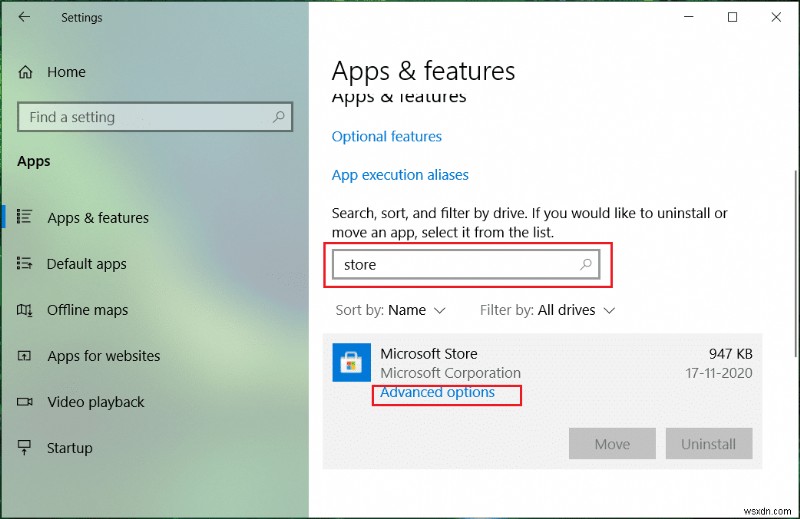Click the 17-11-2020 install date
800x519 pixels.
(x=718, y=373)
